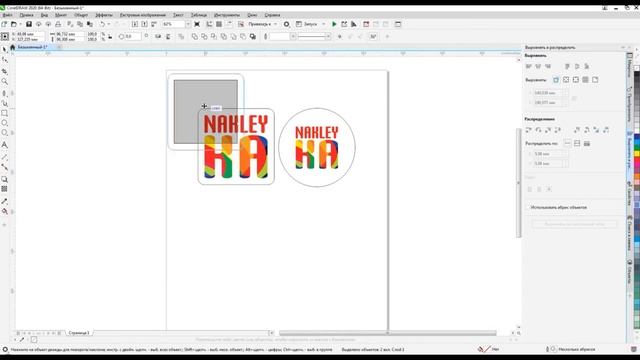
Task: Select the Parallel Dimension line tool
Action: click(x=4, y=157)
